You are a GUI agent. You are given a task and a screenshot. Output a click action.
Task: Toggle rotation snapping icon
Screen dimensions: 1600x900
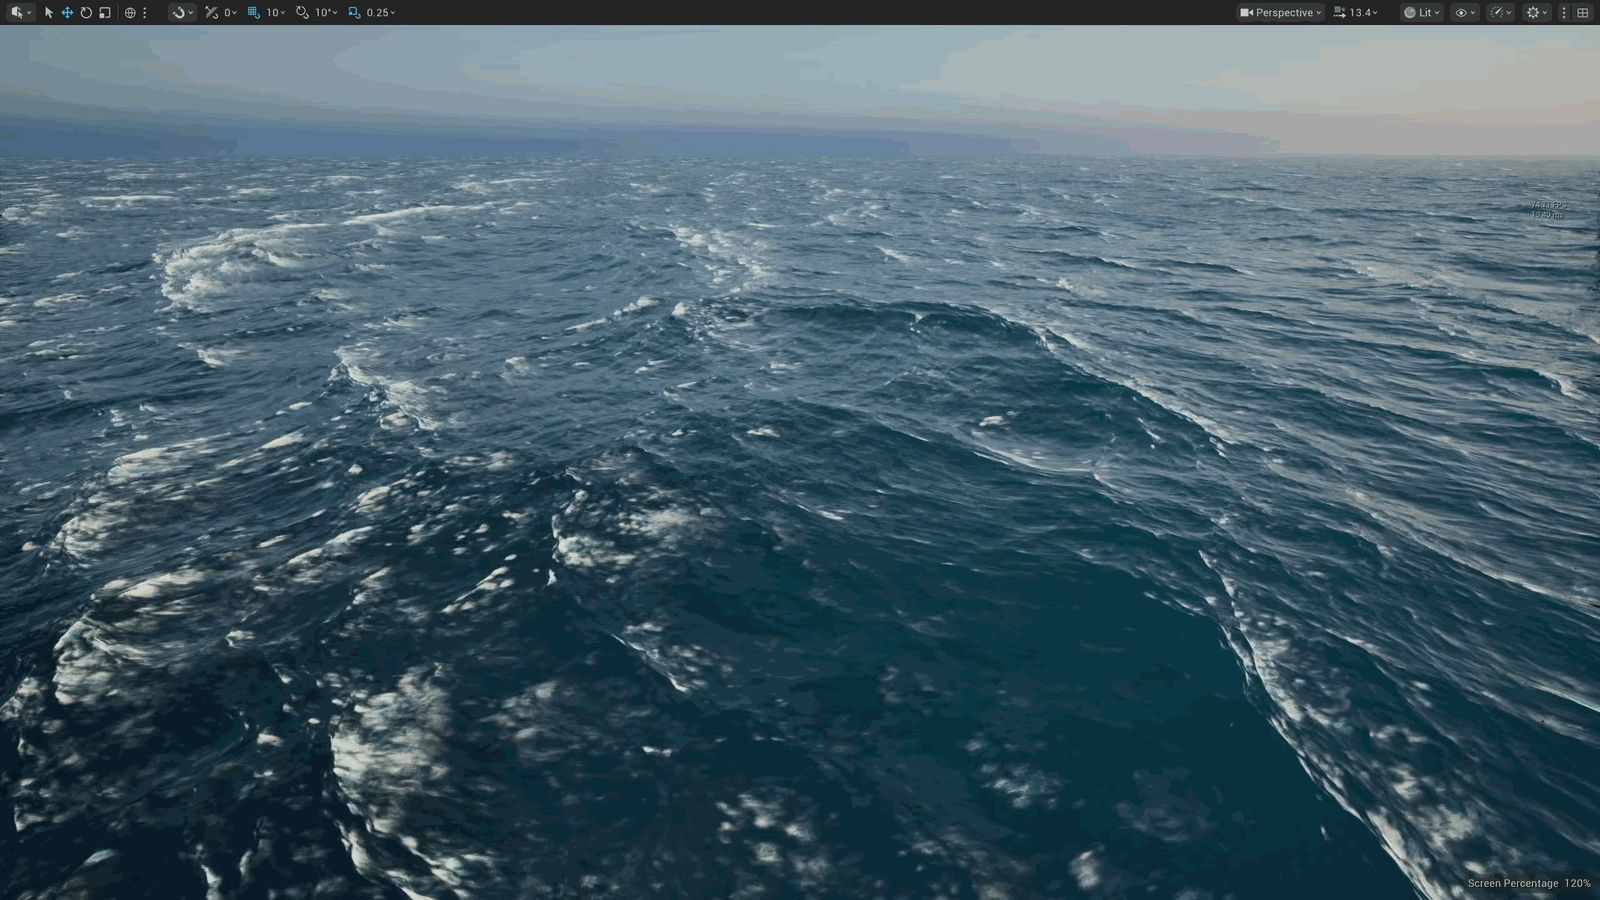[x=302, y=13]
